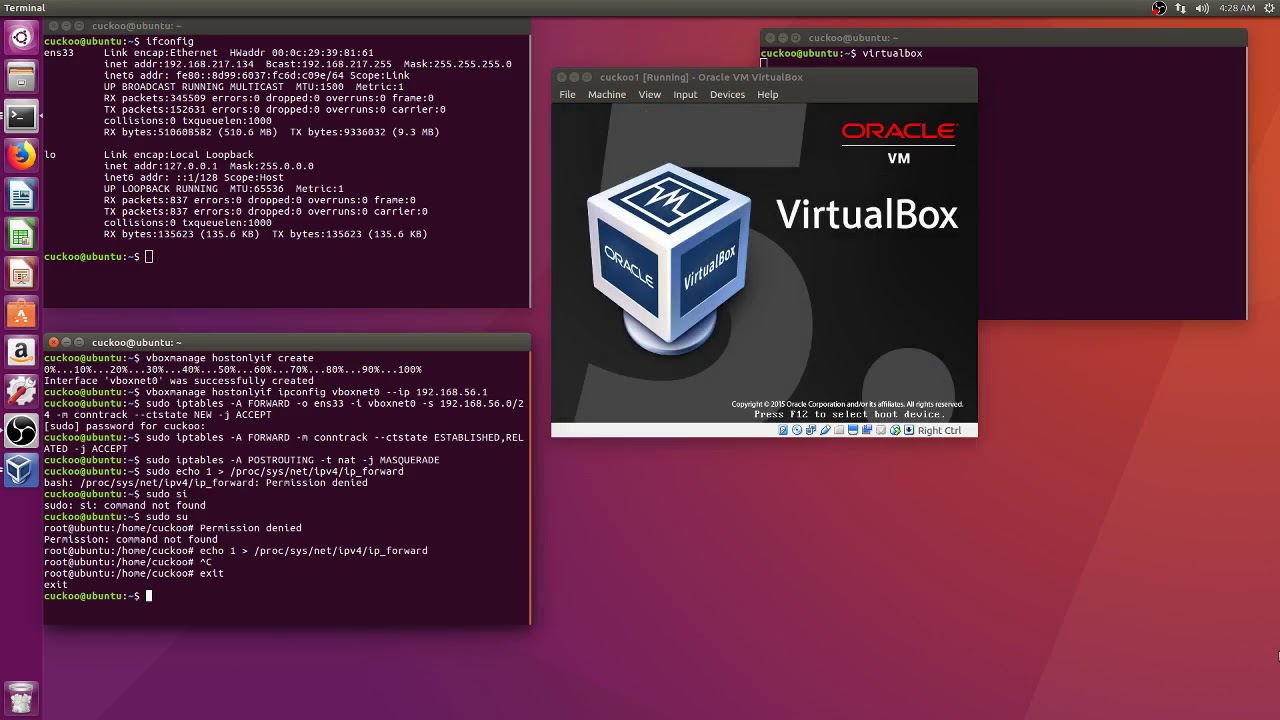The width and height of the screenshot is (1280, 720).
Task: Click the network adapters status icon
Action: pyautogui.click(x=811, y=430)
